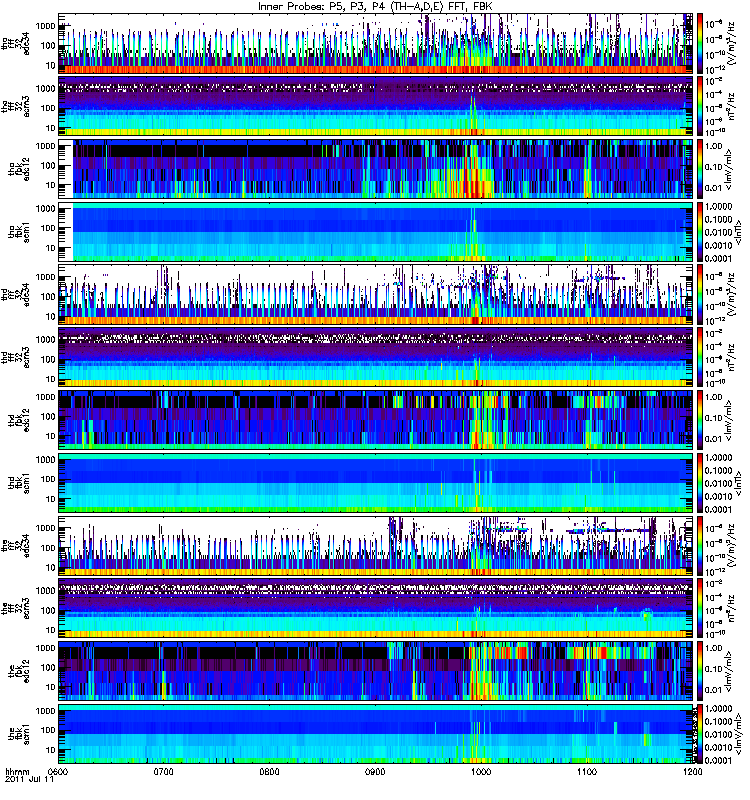Click the (V/m)²/Hz unit label beside thd edc34
Viewport: 750px width, 800px height.
731,295
